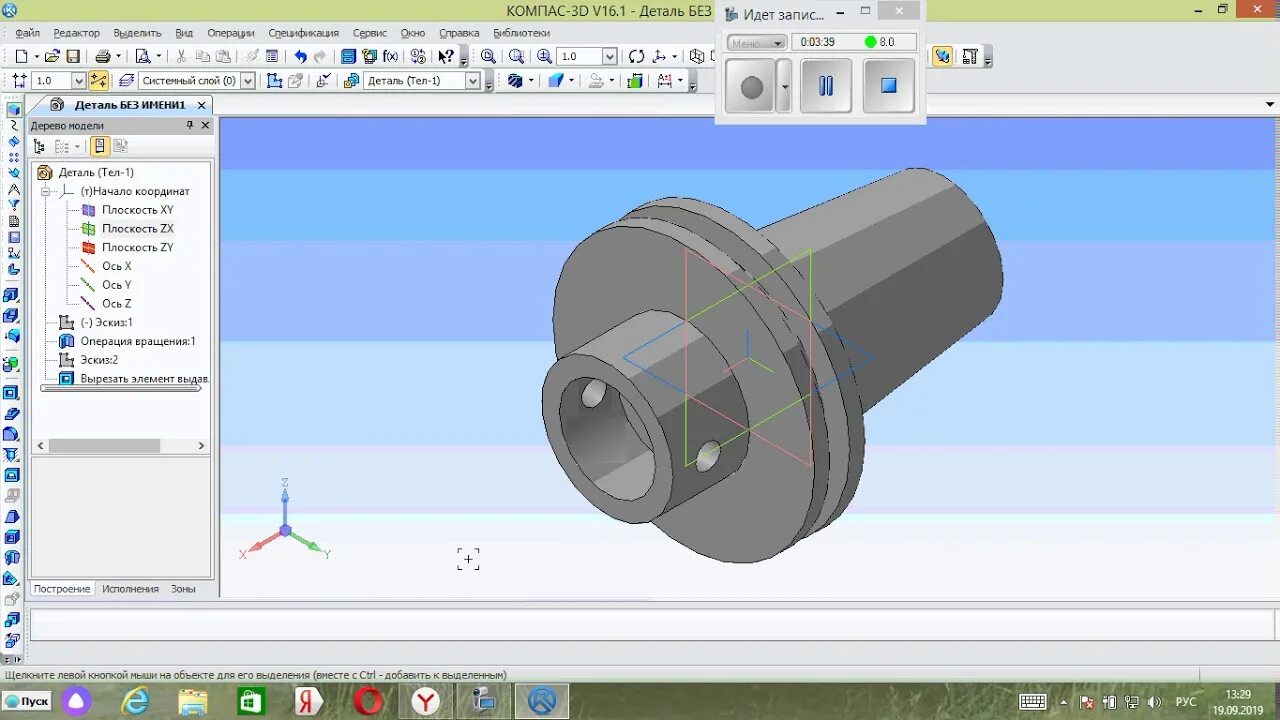Viewport: 1280px width, 720px height.
Task: Toggle orthogonal drawing mode button
Action: pyautogui.click(x=98, y=80)
